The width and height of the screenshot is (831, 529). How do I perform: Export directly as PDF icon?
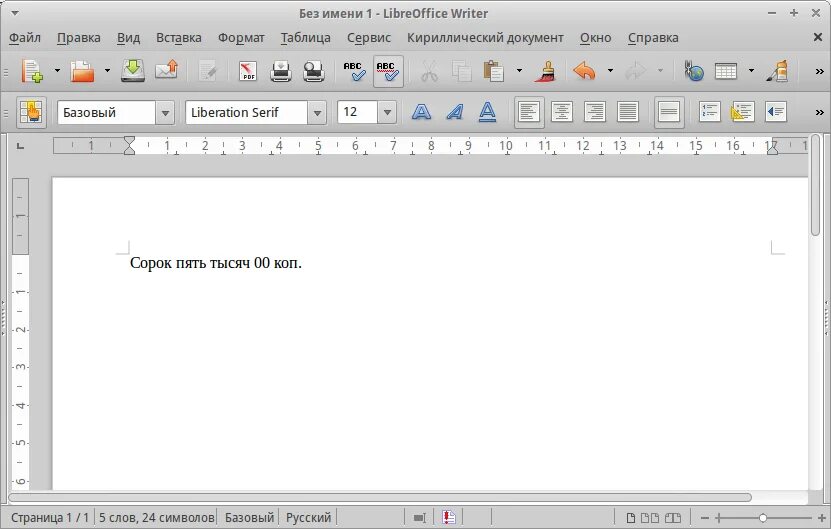pyautogui.click(x=247, y=70)
